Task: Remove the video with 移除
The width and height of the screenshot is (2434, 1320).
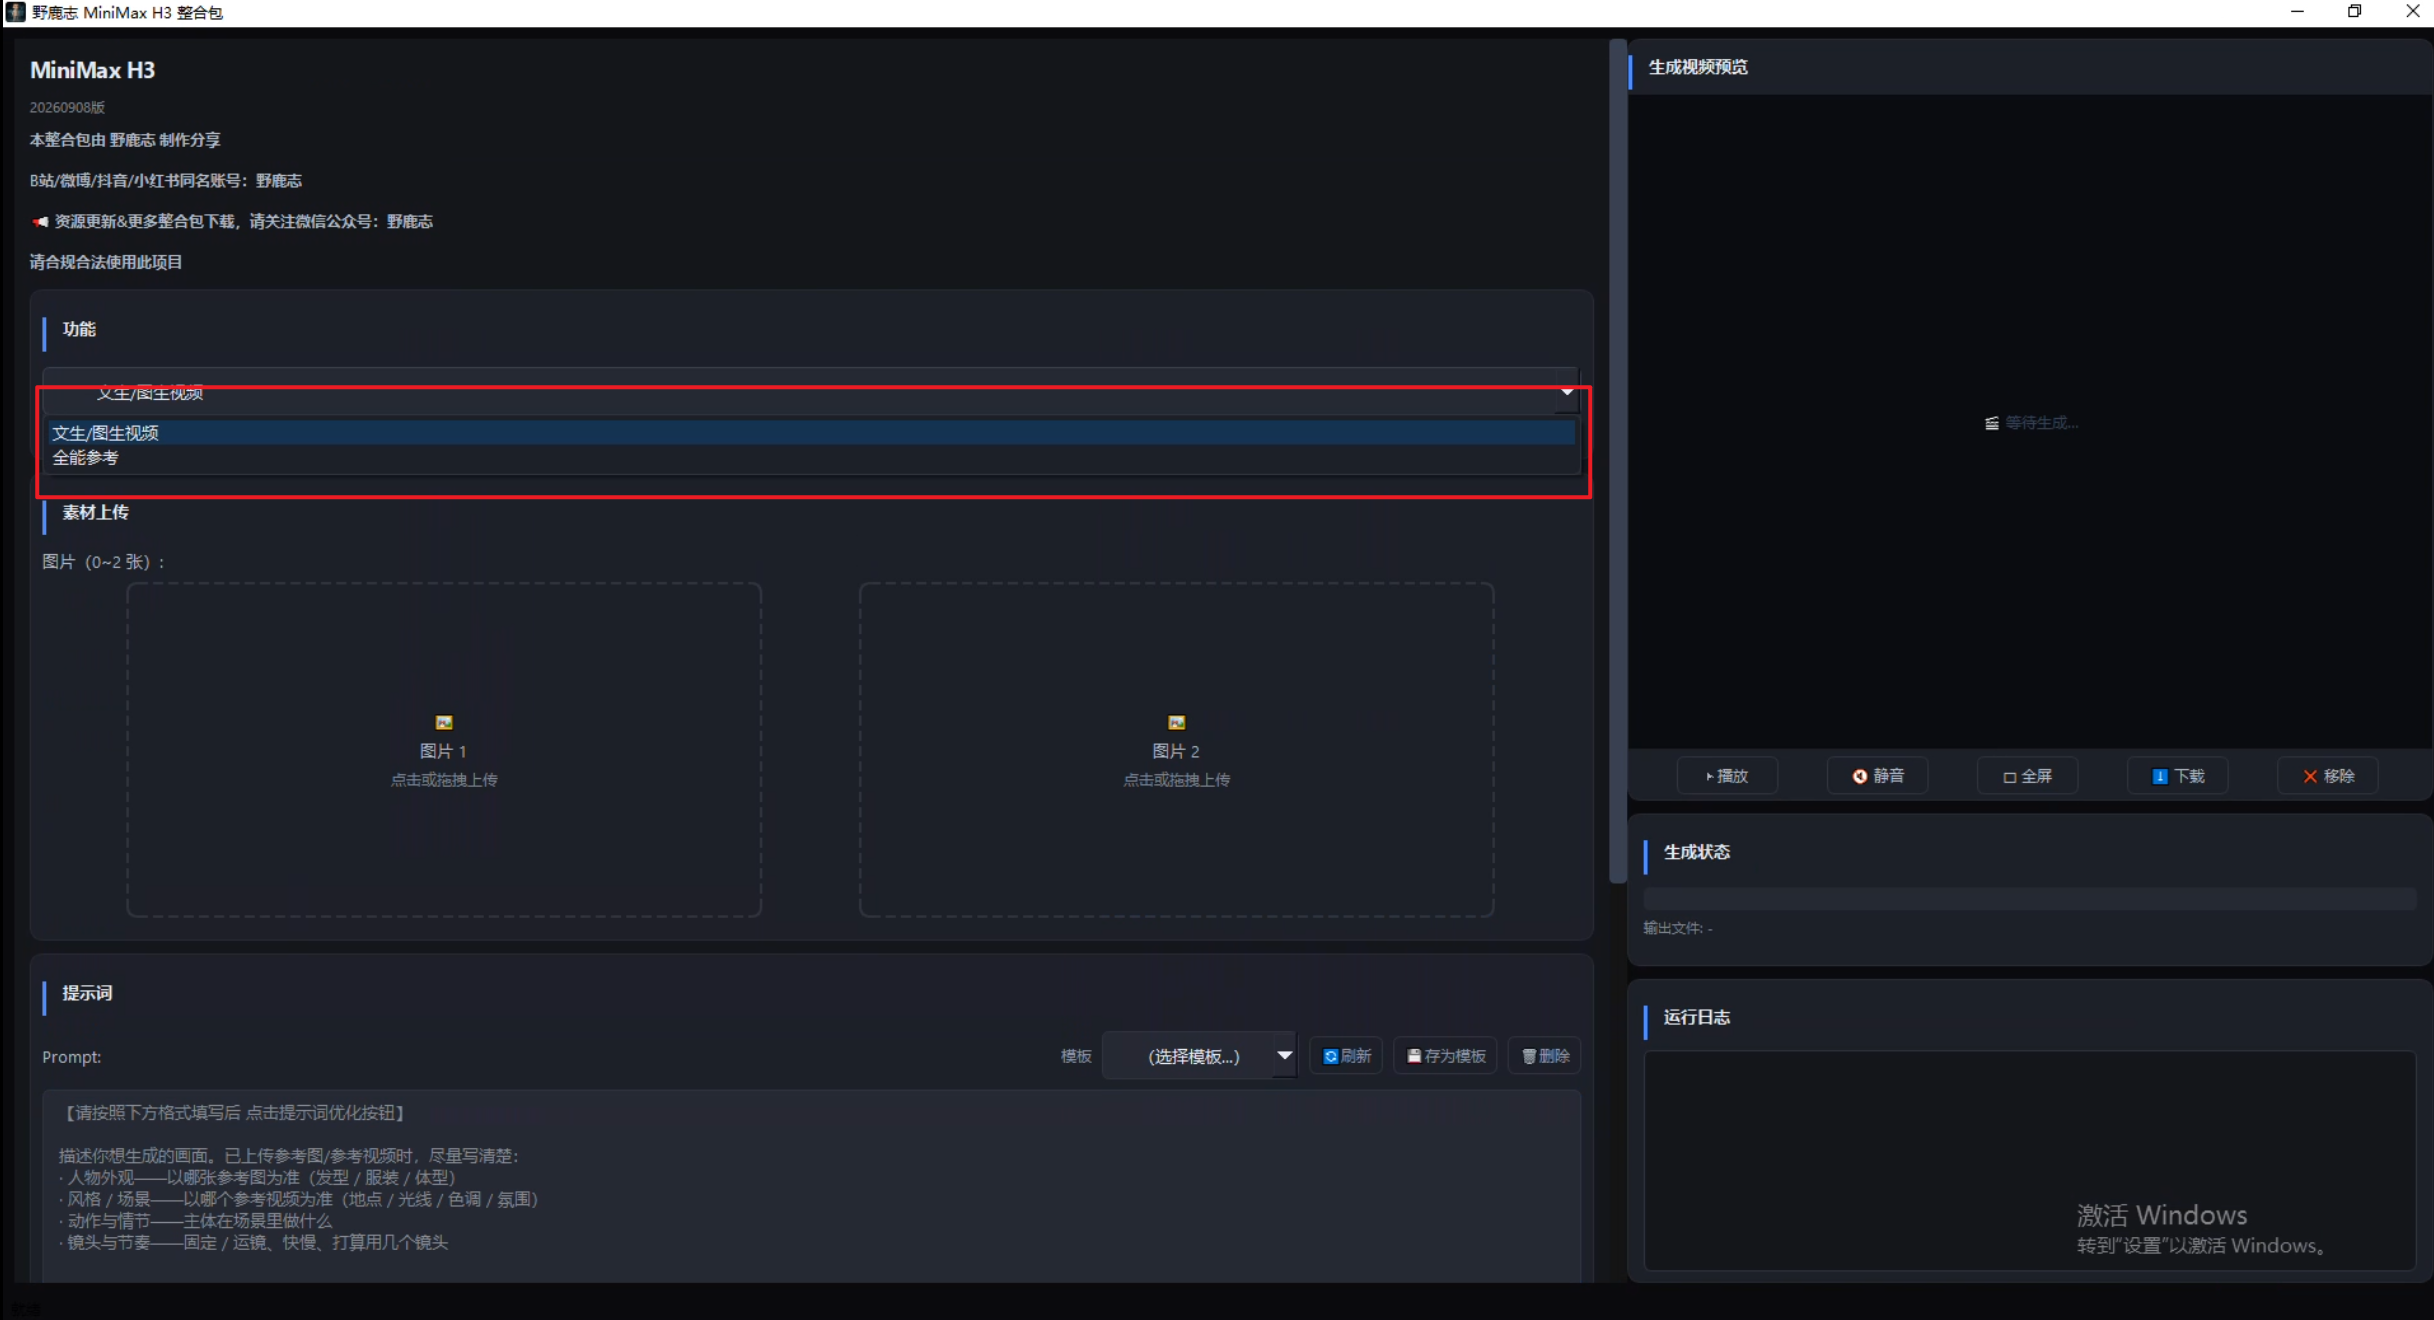Action: click(2327, 776)
